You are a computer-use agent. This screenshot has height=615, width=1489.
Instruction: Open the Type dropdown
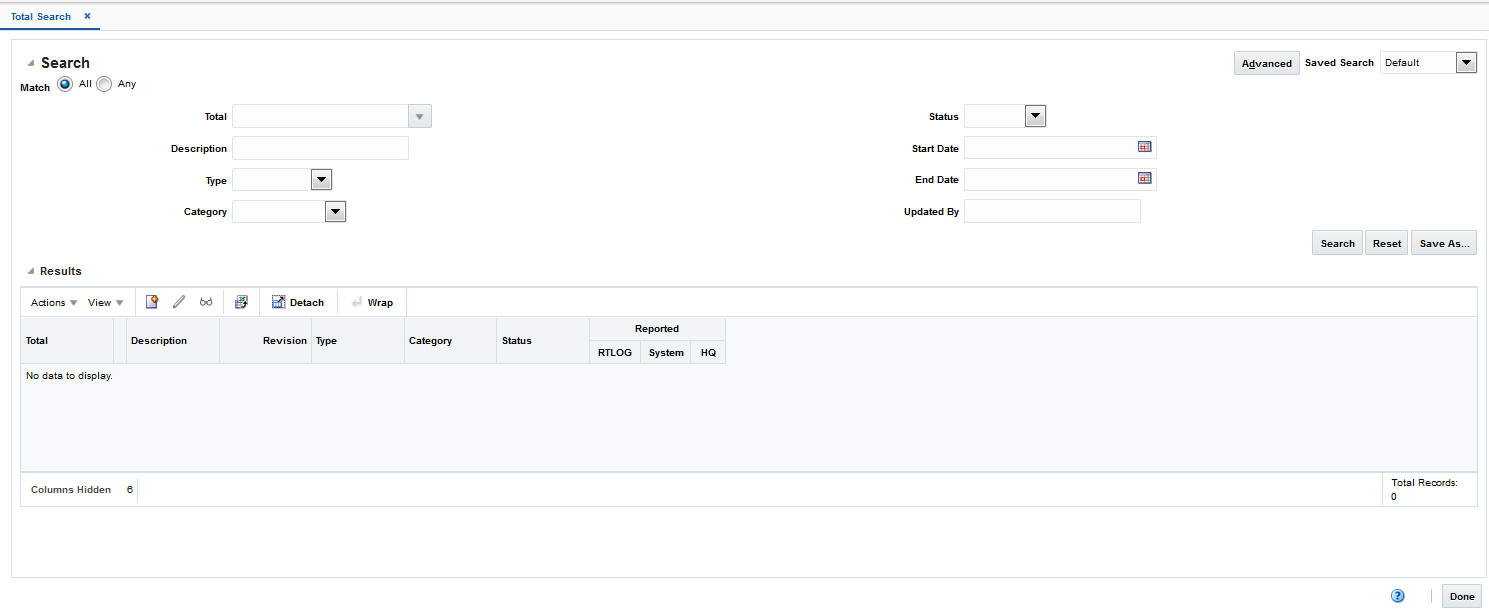[x=321, y=179]
